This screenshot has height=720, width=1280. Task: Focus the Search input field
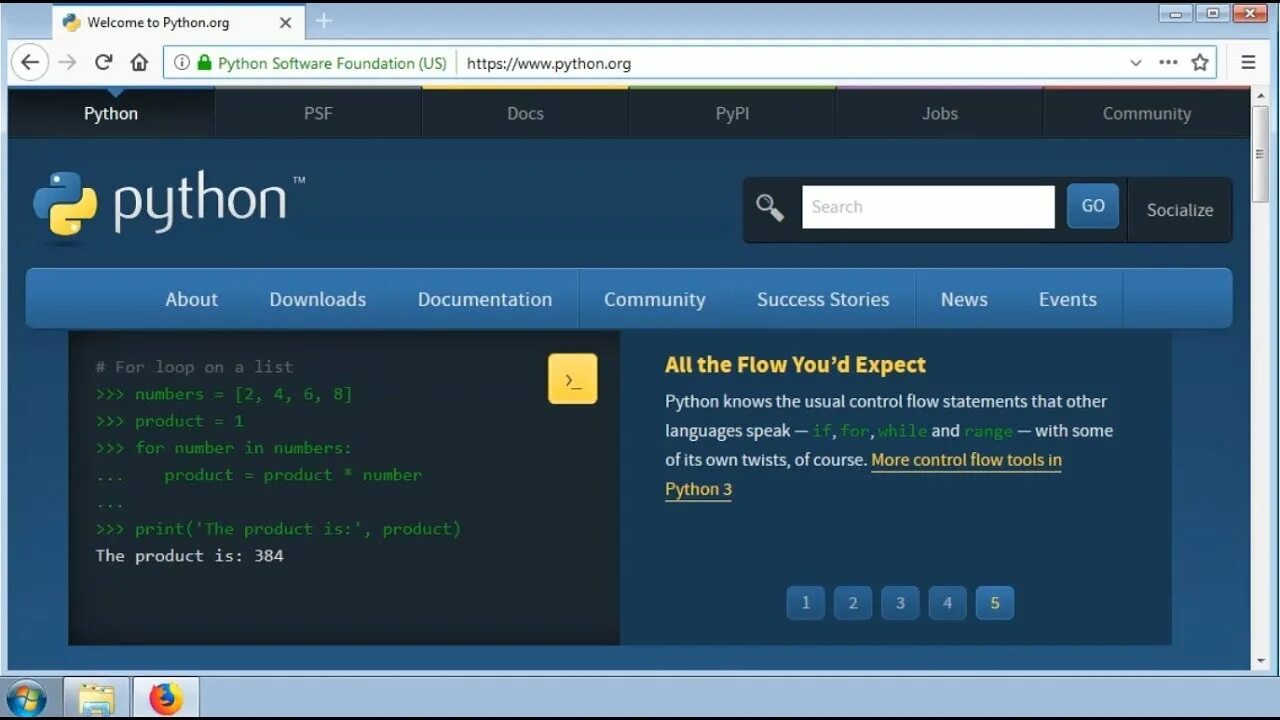click(x=928, y=207)
